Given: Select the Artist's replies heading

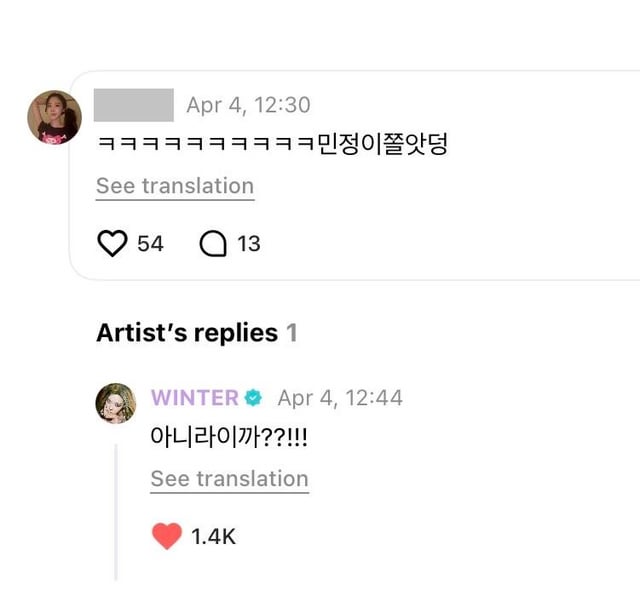Looking at the screenshot, I should (186, 333).
